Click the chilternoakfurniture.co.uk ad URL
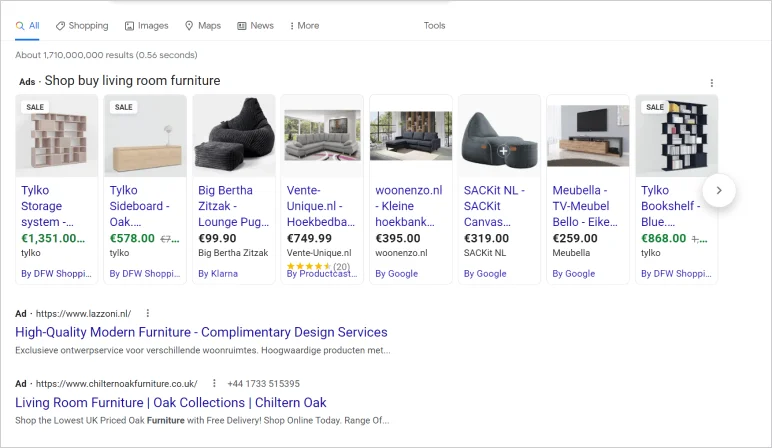 coord(116,384)
